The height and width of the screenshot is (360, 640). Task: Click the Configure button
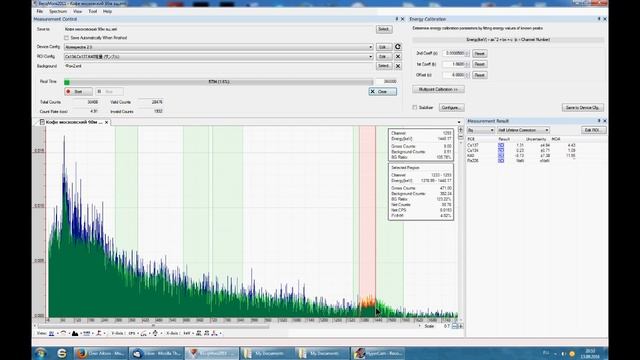pos(451,107)
